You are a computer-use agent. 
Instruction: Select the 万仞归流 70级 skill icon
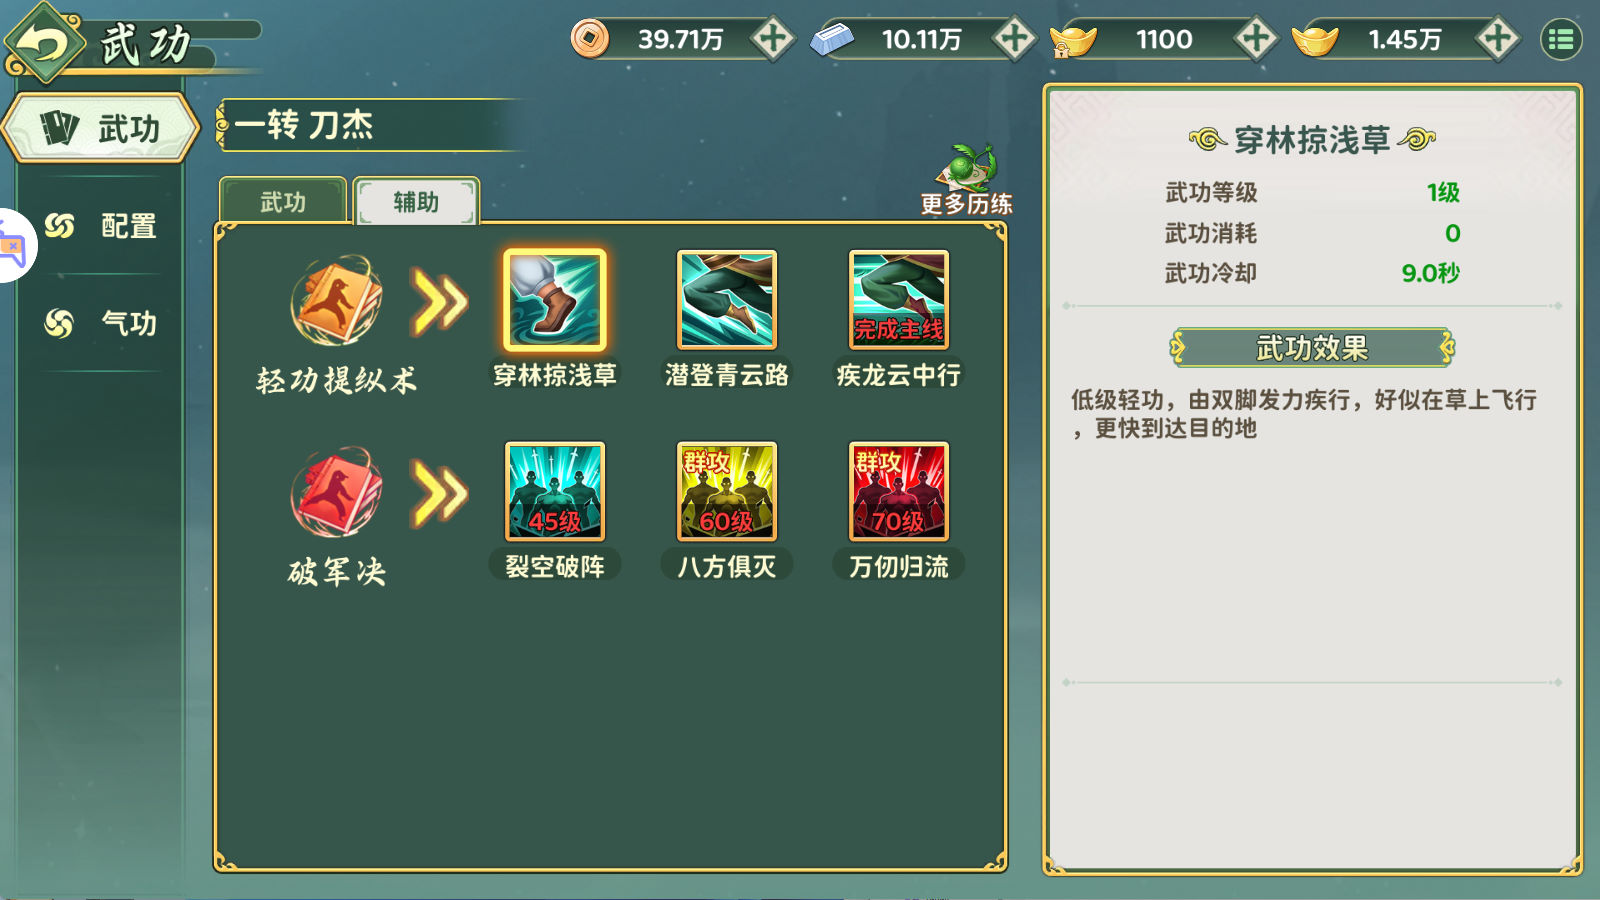[898, 491]
